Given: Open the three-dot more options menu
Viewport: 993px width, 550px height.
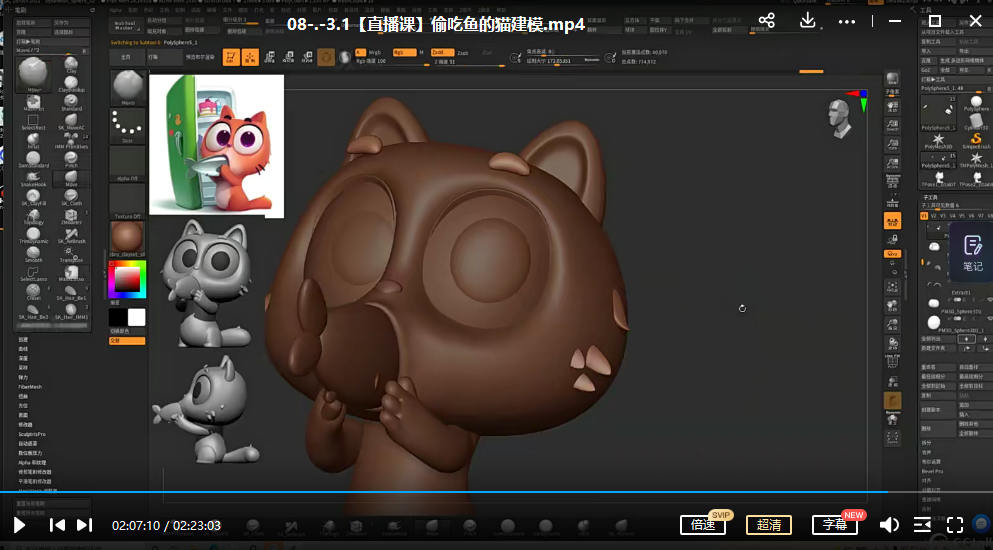Looking at the screenshot, I should click(847, 22).
